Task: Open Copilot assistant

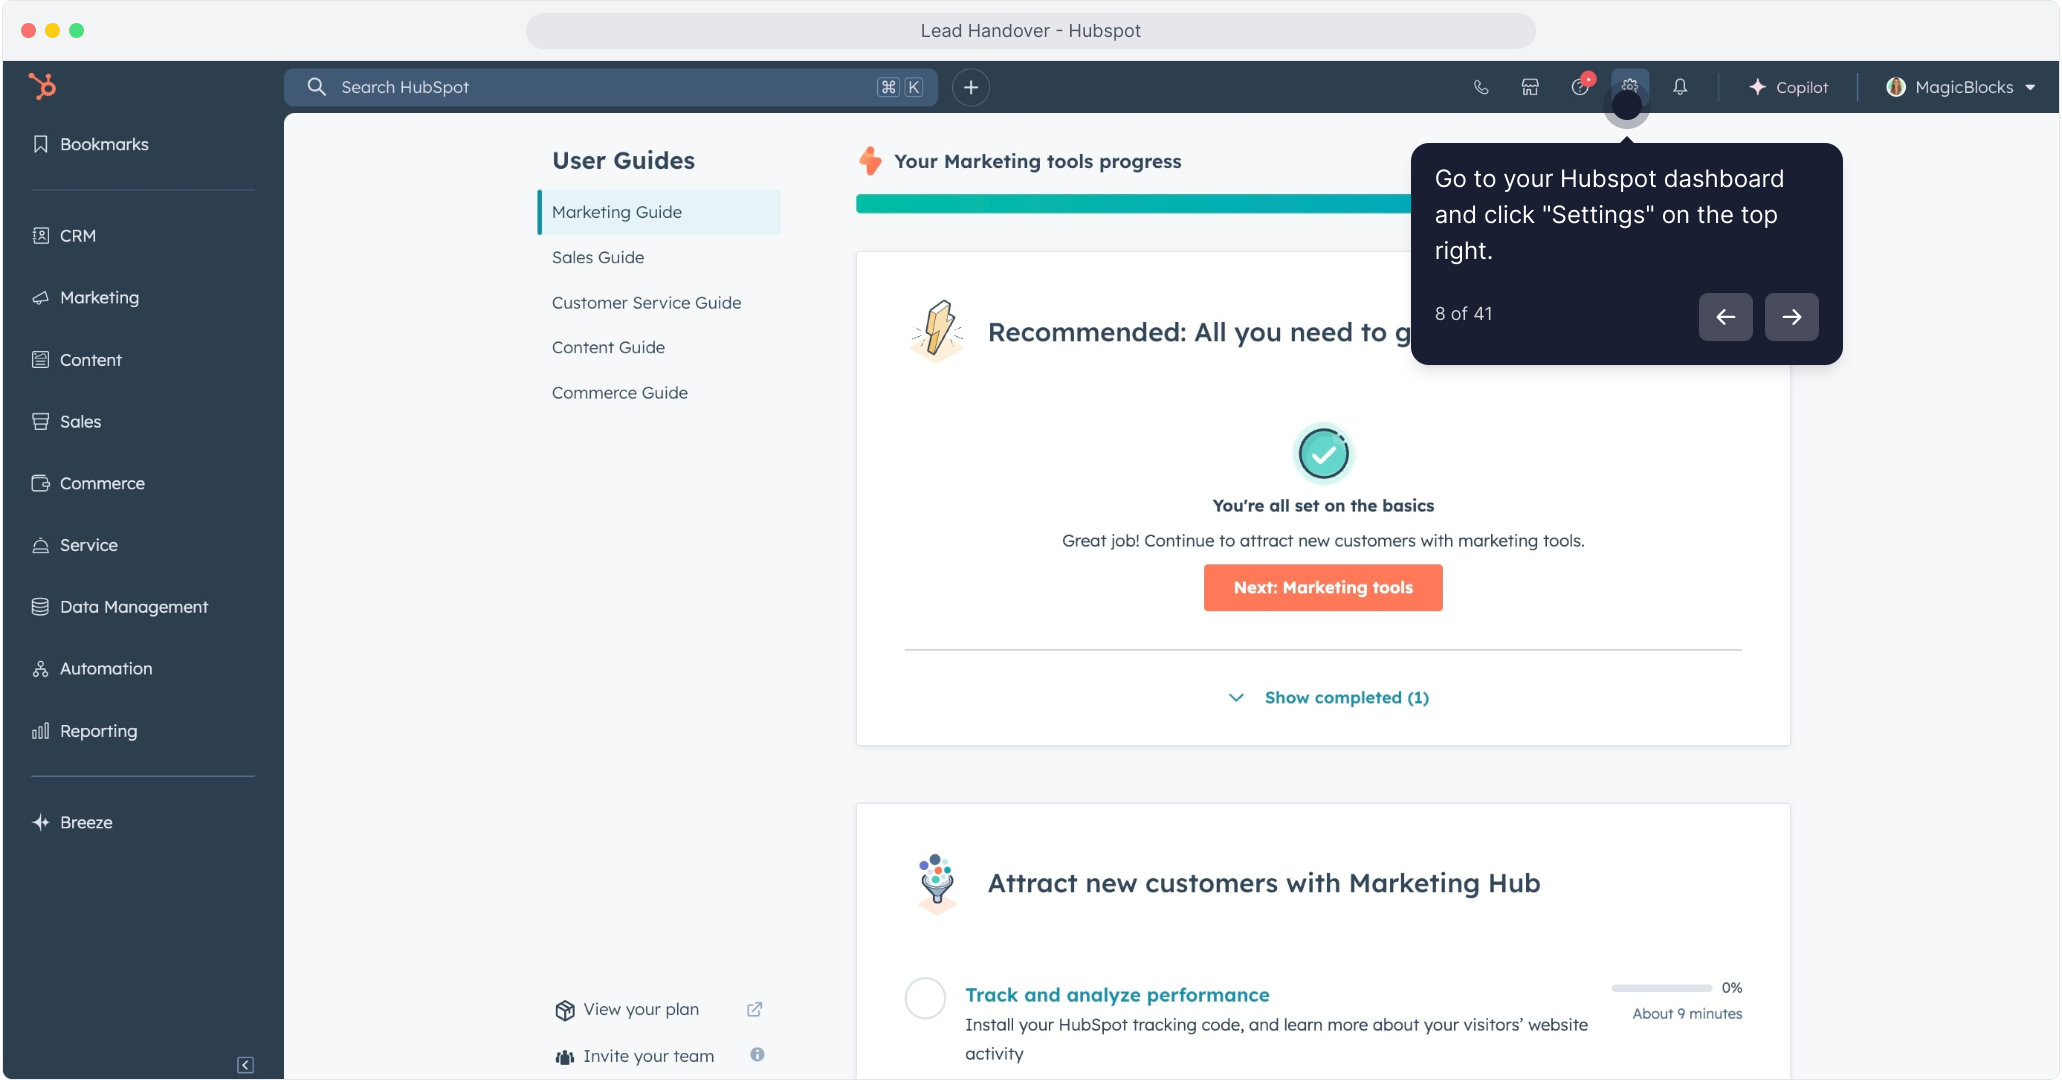Action: (x=1789, y=87)
